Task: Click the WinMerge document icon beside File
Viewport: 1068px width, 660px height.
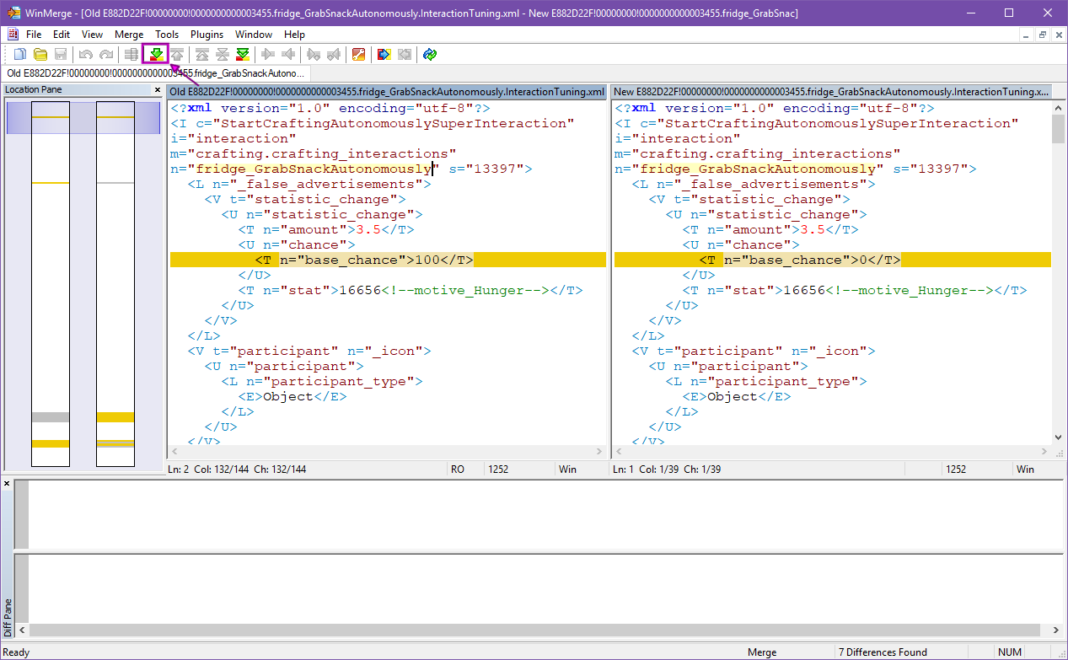Action: (12, 34)
